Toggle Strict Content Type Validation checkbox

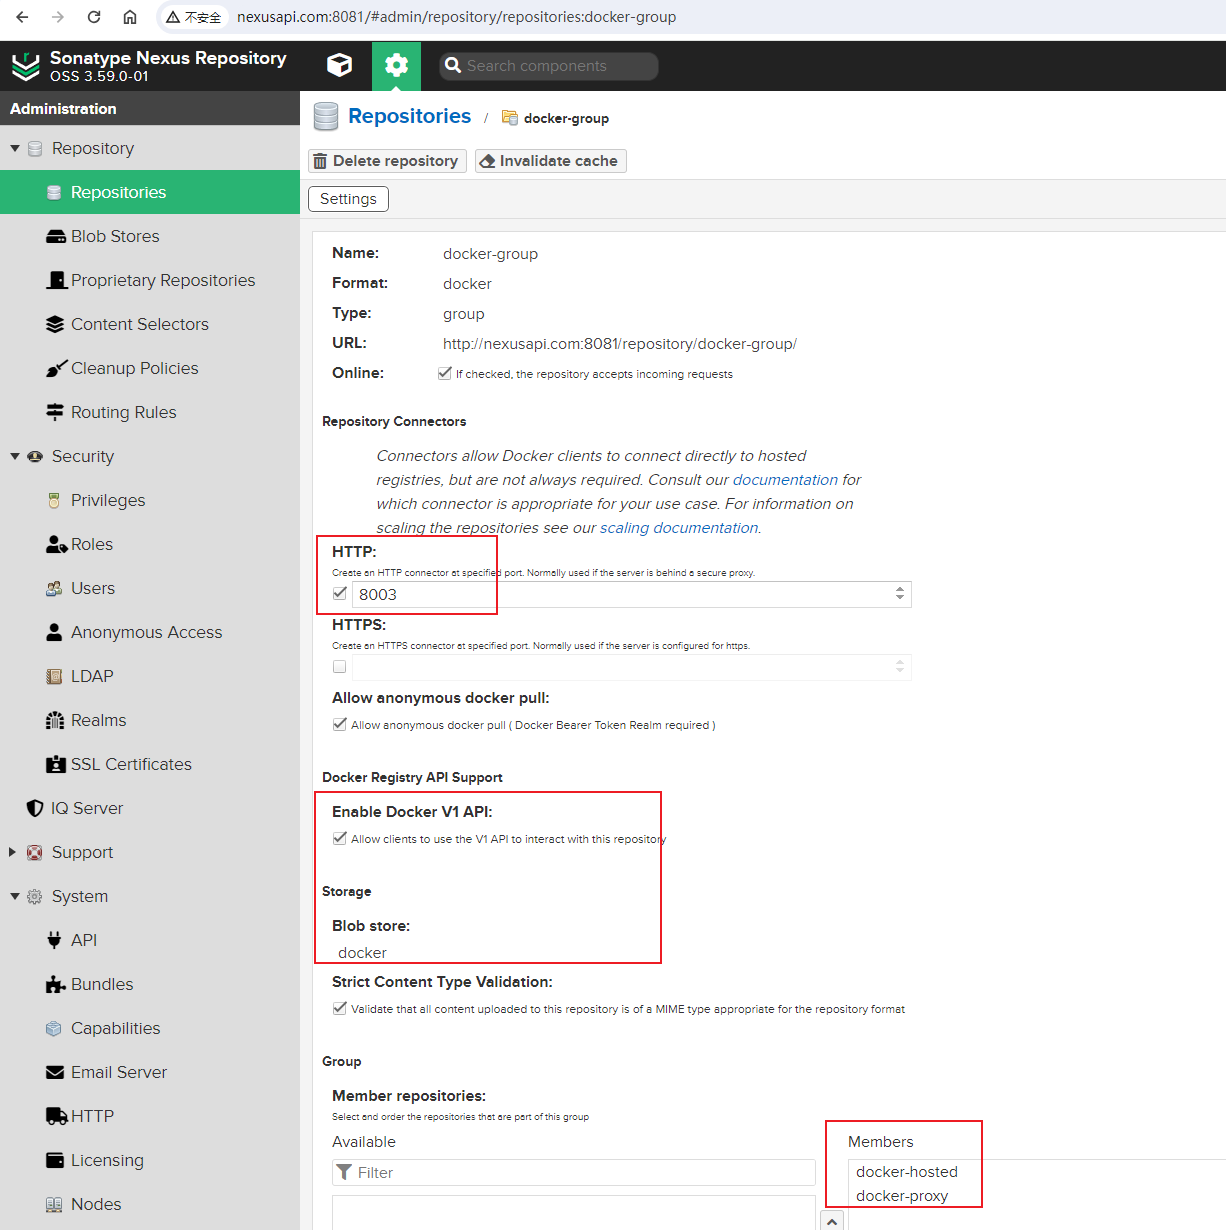pos(340,1008)
